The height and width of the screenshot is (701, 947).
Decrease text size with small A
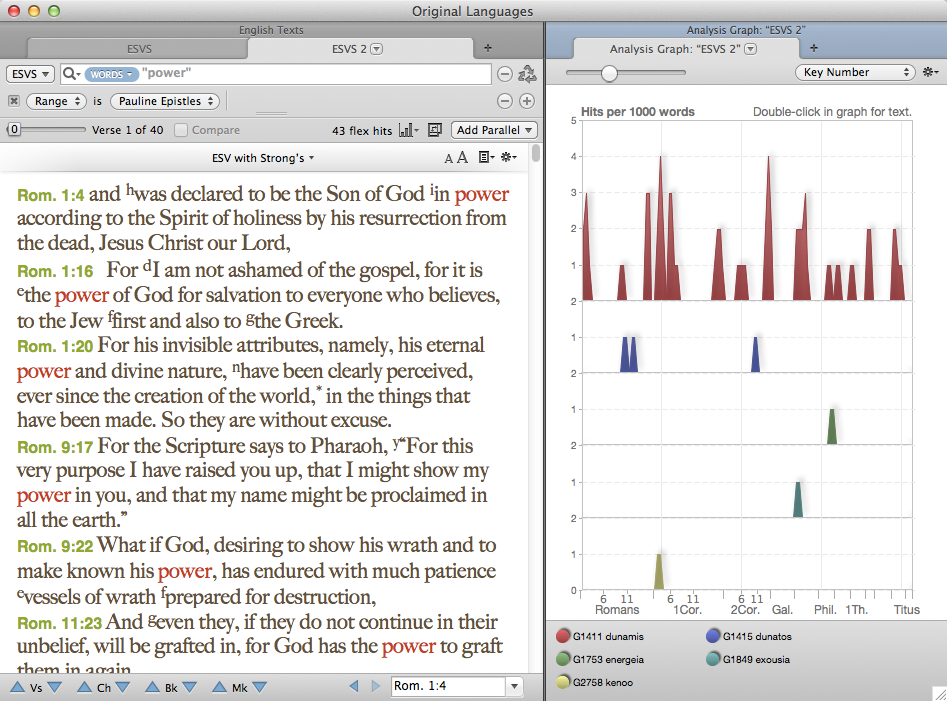(448, 159)
